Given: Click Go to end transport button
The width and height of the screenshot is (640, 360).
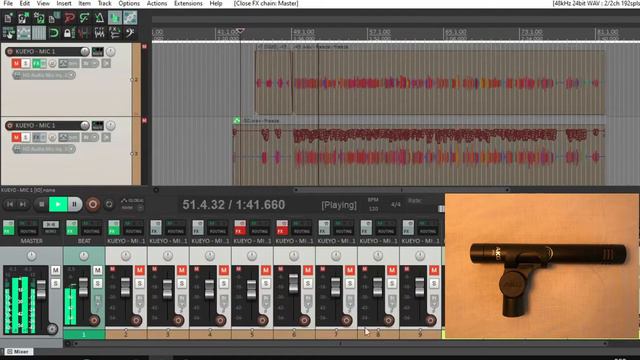Looking at the screenshot, I should [x=23, y=204].
